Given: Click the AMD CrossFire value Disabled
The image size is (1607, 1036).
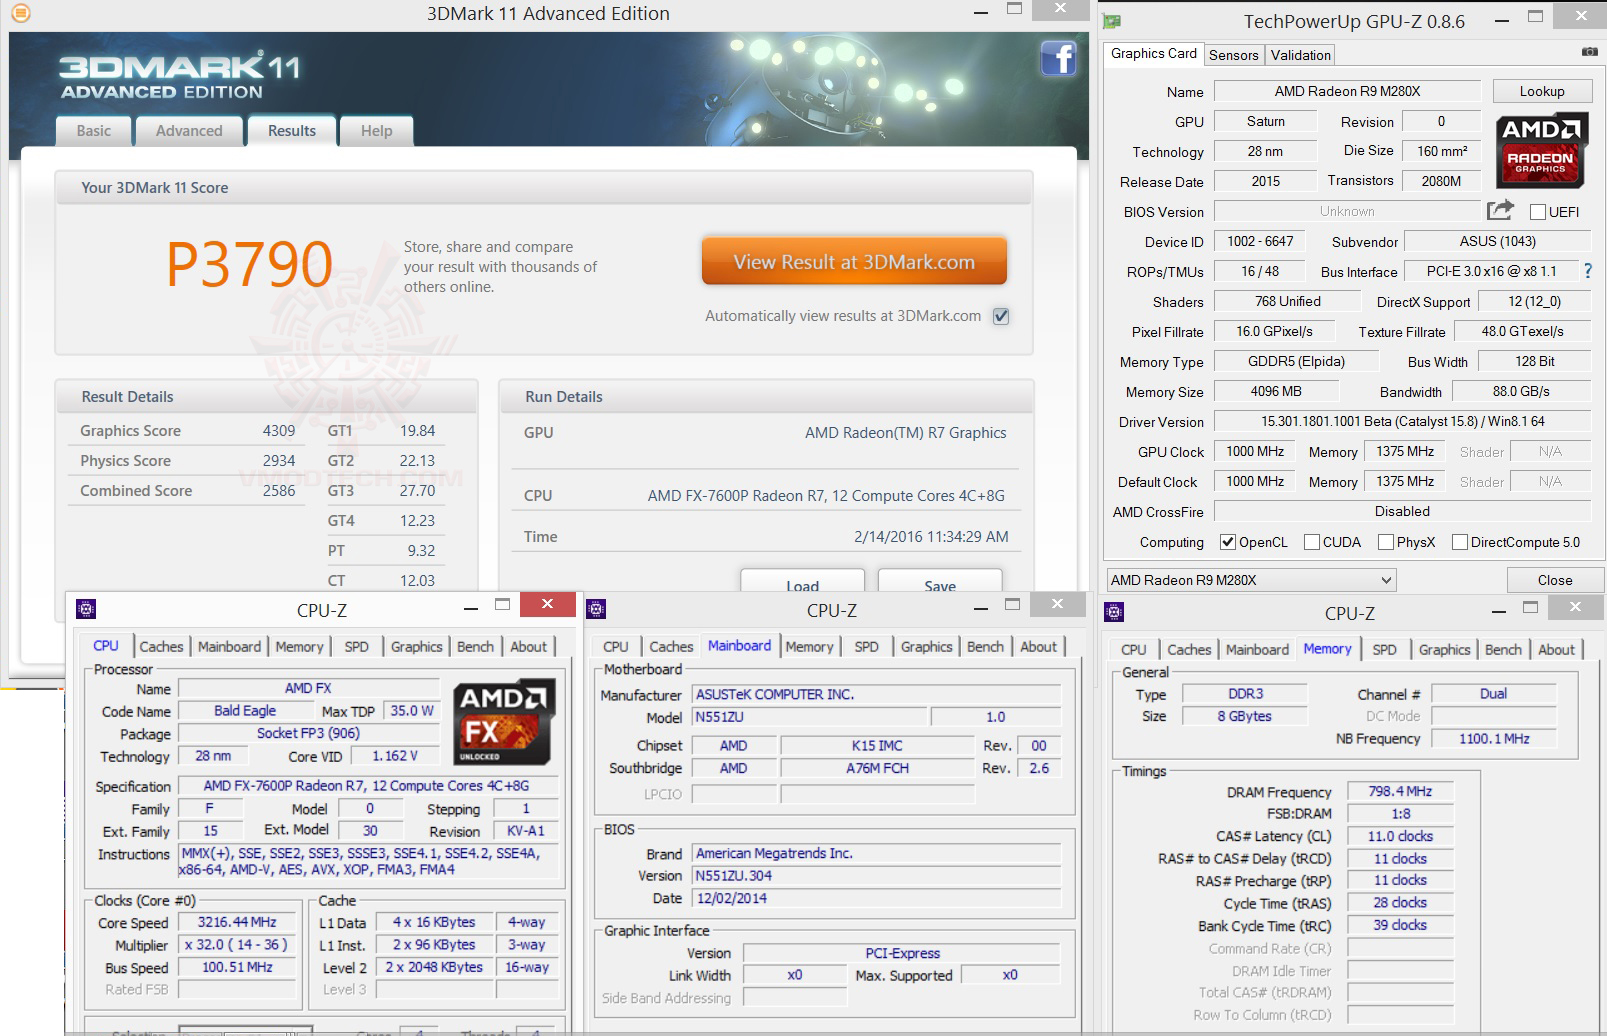Looking at the screenshot, I should pyautogui.click(x=1402, y=512).
